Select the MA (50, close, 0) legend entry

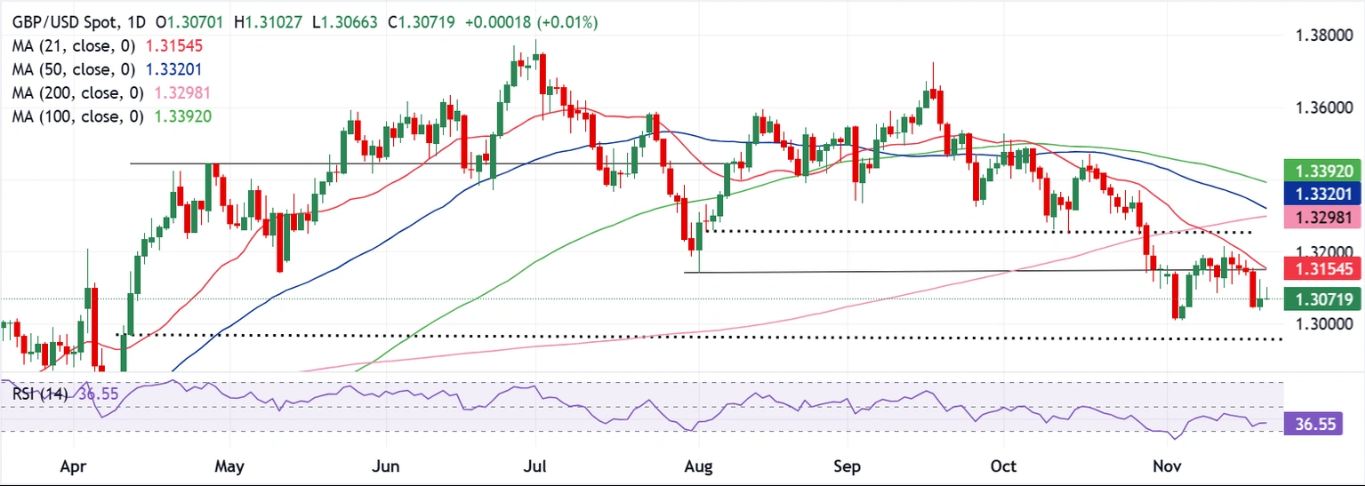pos(72,70)
